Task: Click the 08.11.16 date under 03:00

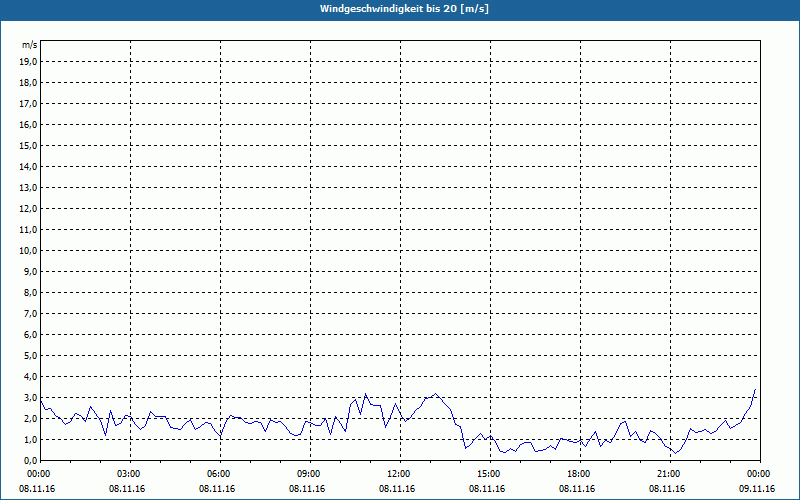Action: click(127, 489)
